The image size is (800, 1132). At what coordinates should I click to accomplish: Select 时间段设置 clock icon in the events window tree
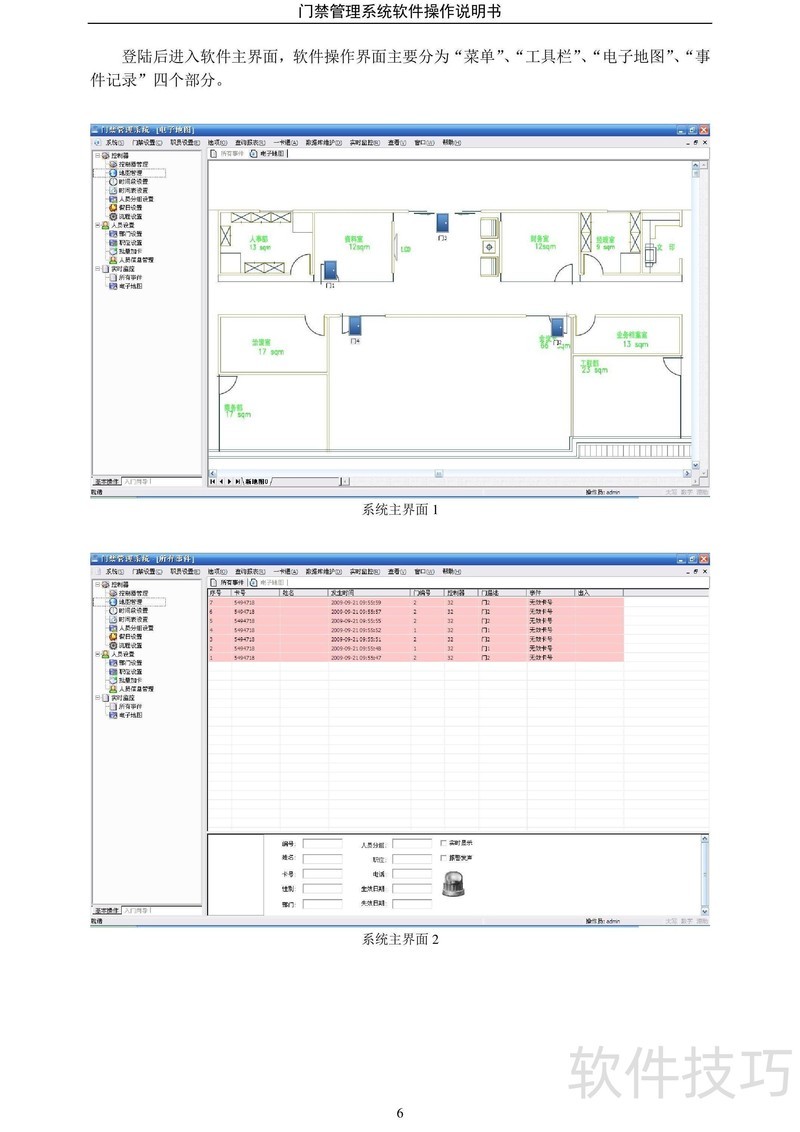(112, 611)
